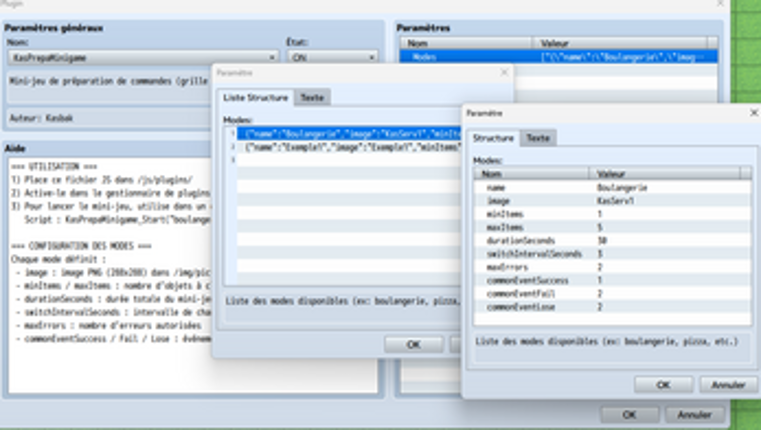This screenshot has width=761, height=430.
Task: Select the durationSeconds parameter row
Action: point(612,240)
